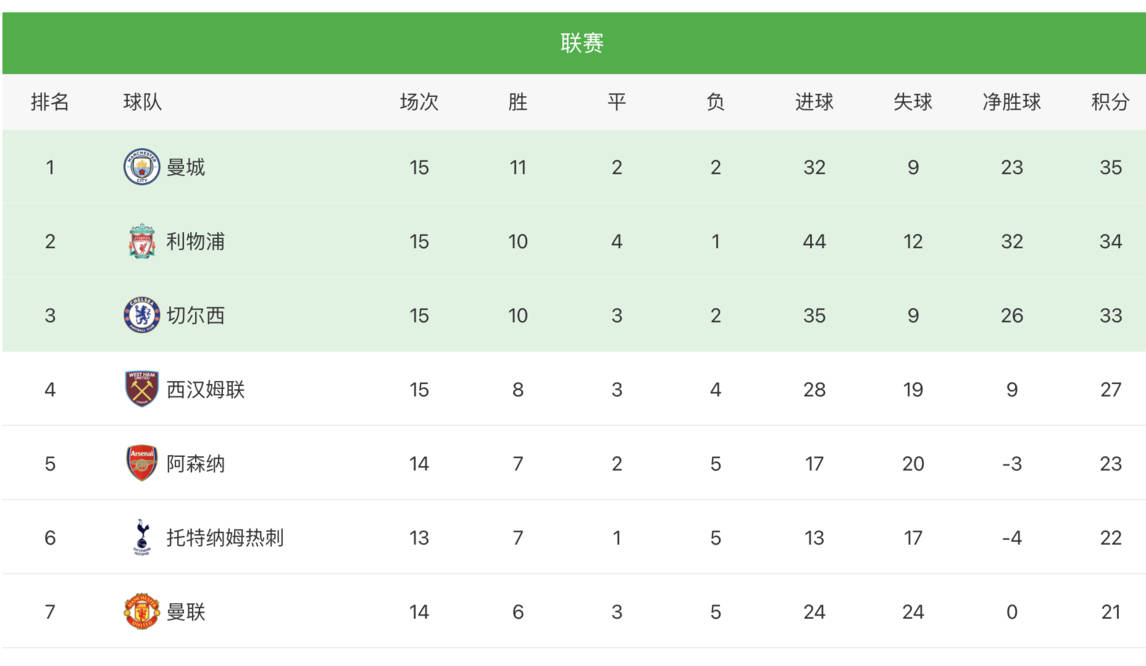Click the Arsenal club crest

click(142, 463)
